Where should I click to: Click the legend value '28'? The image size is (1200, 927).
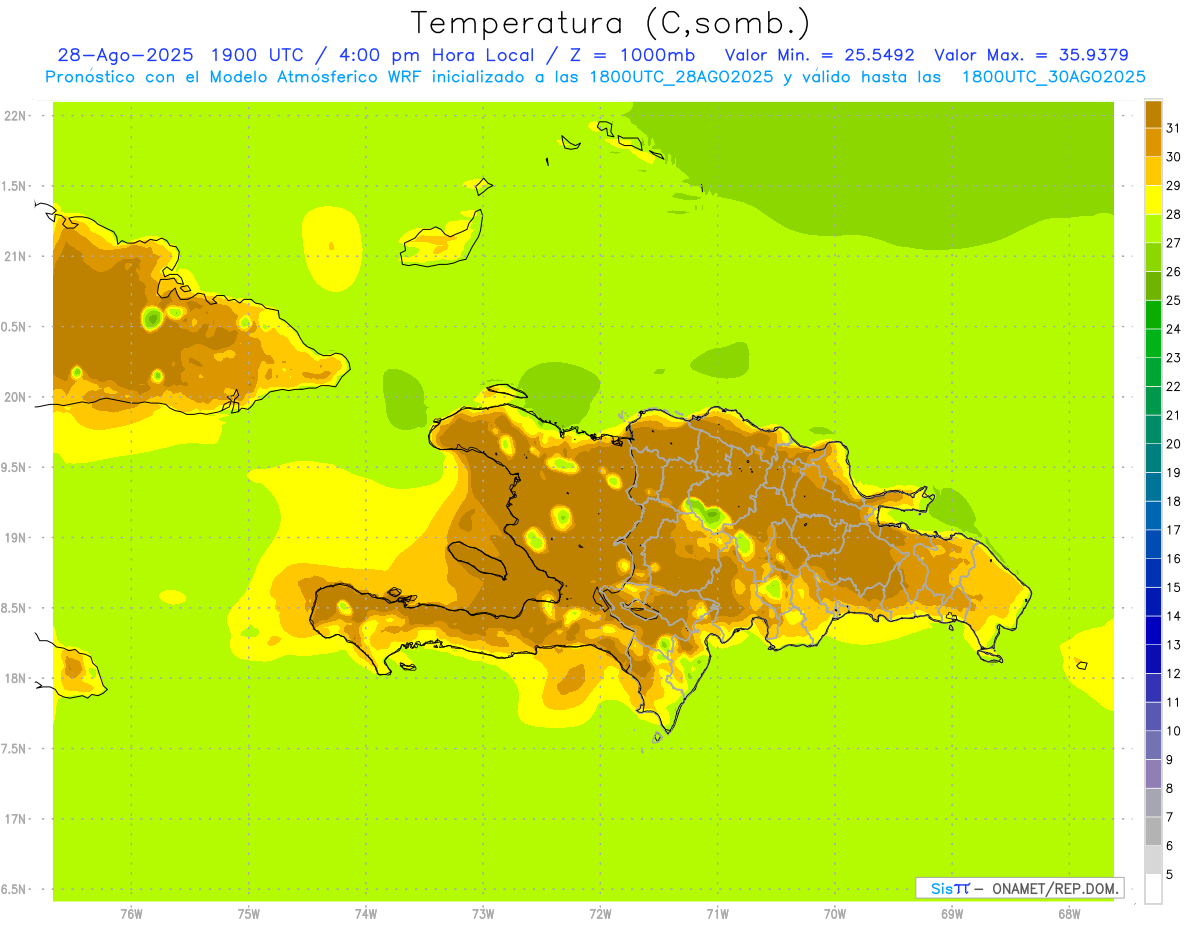[x=1173, y=214]
